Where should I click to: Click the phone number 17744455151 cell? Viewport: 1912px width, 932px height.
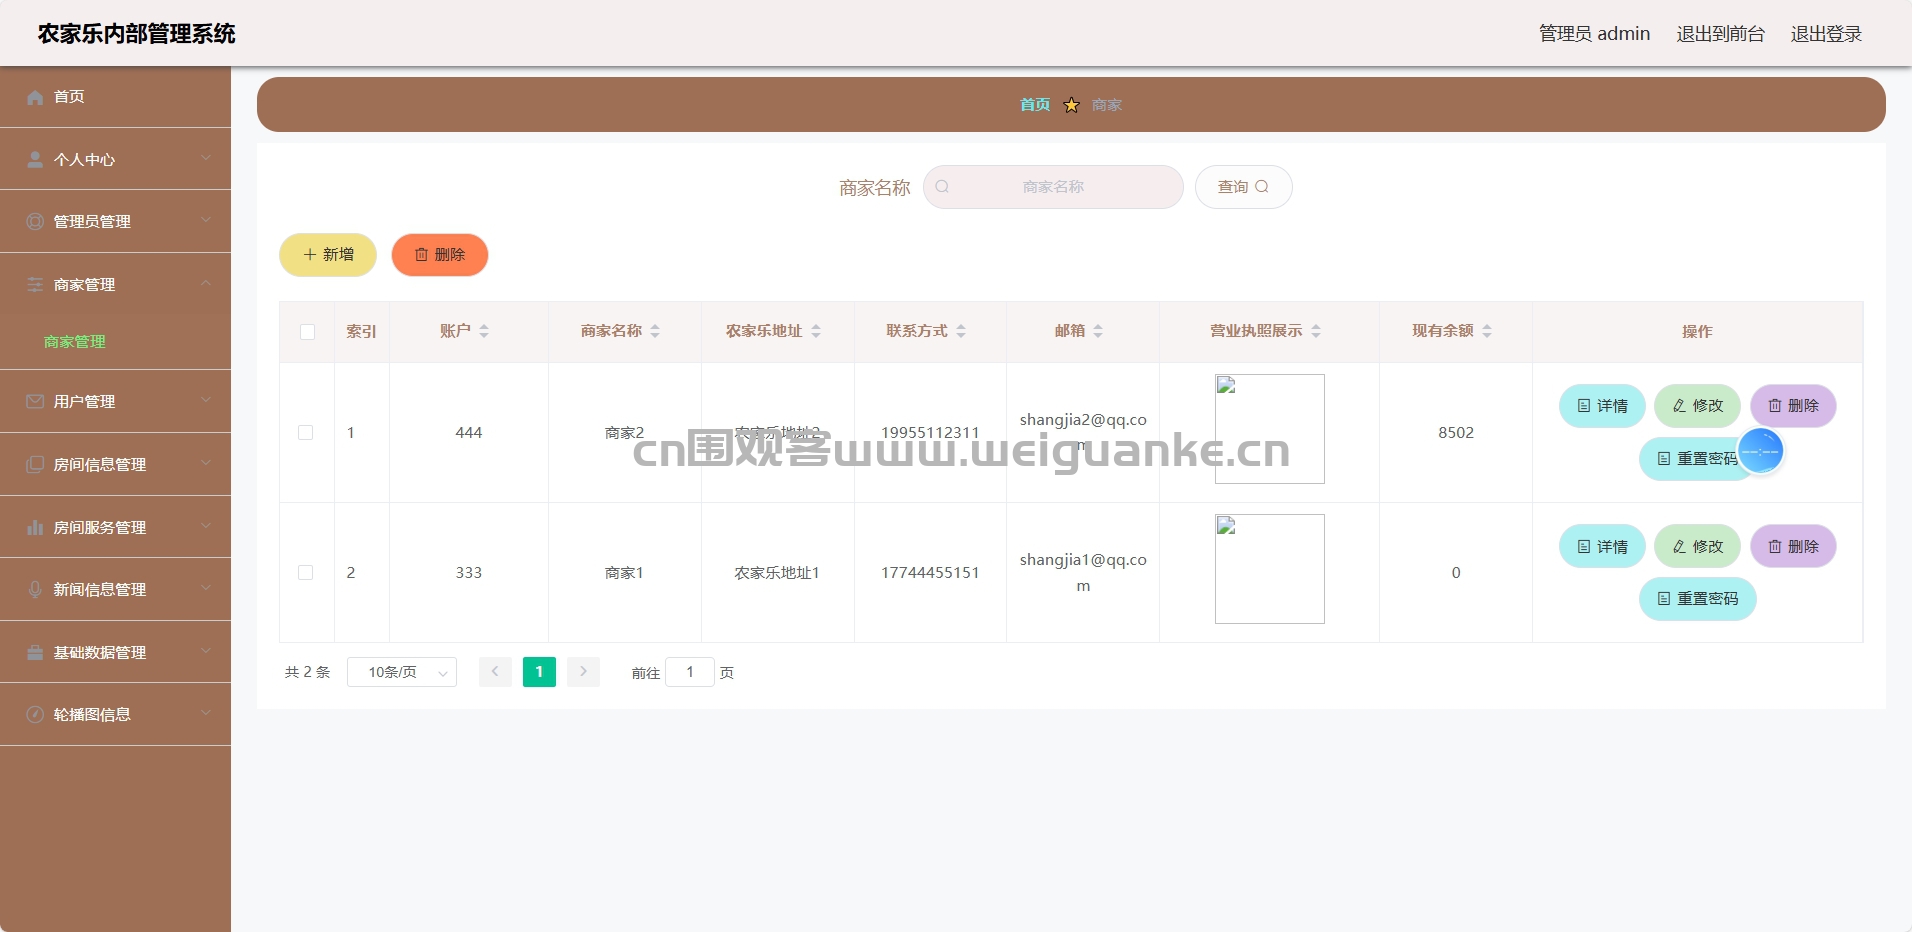tap(930, 573)
